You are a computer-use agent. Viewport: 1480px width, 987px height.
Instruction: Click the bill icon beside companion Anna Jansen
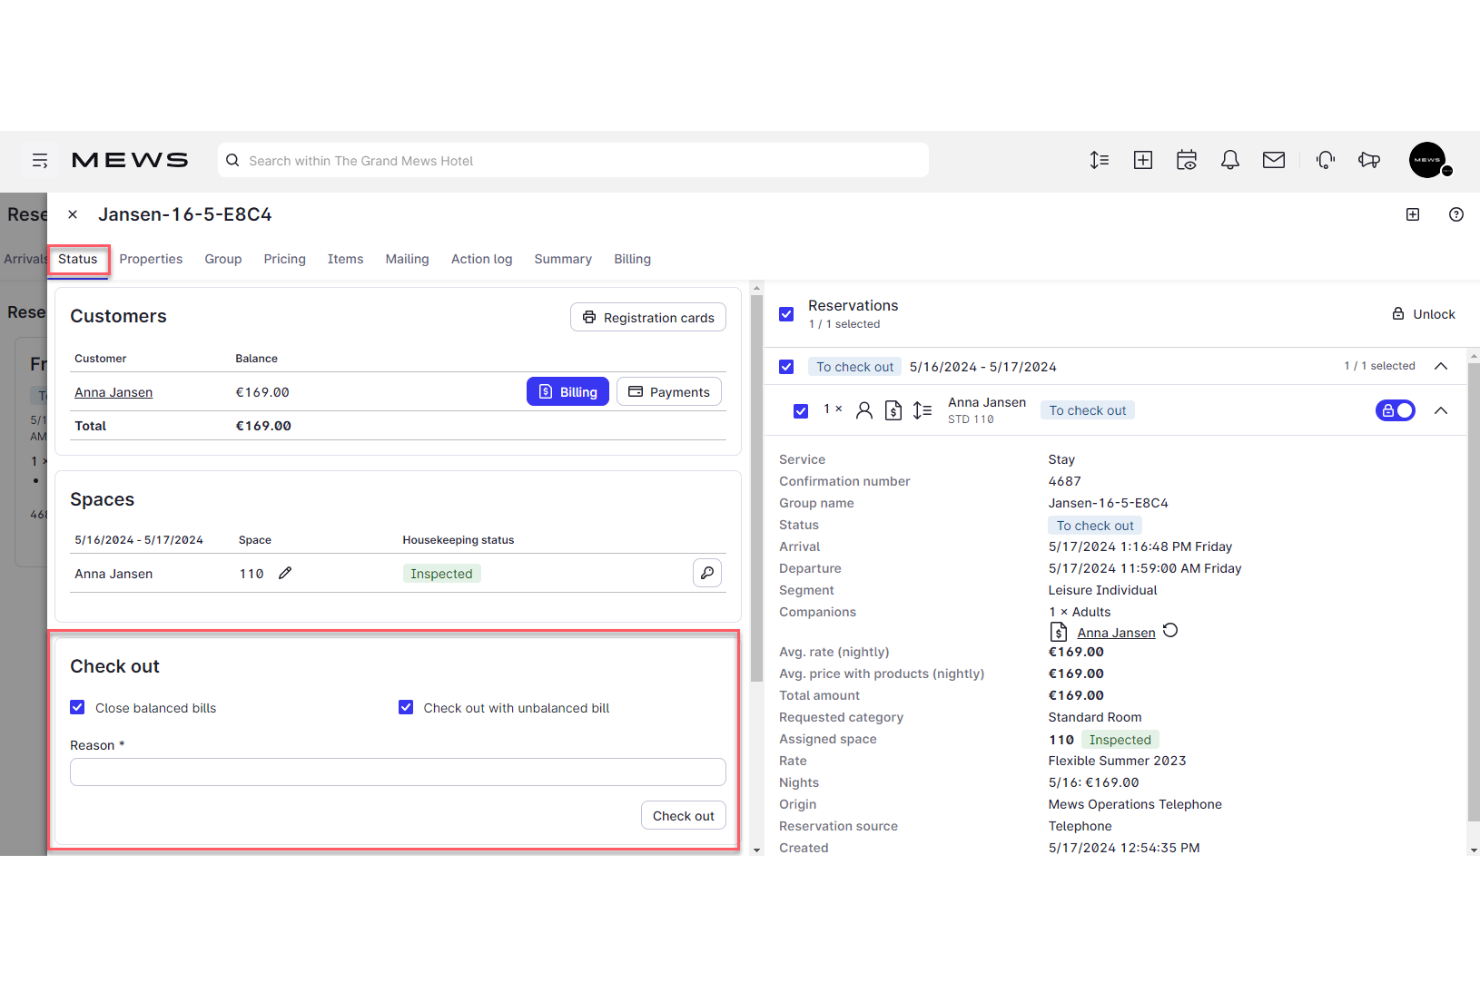click(x=1059, y=632)
